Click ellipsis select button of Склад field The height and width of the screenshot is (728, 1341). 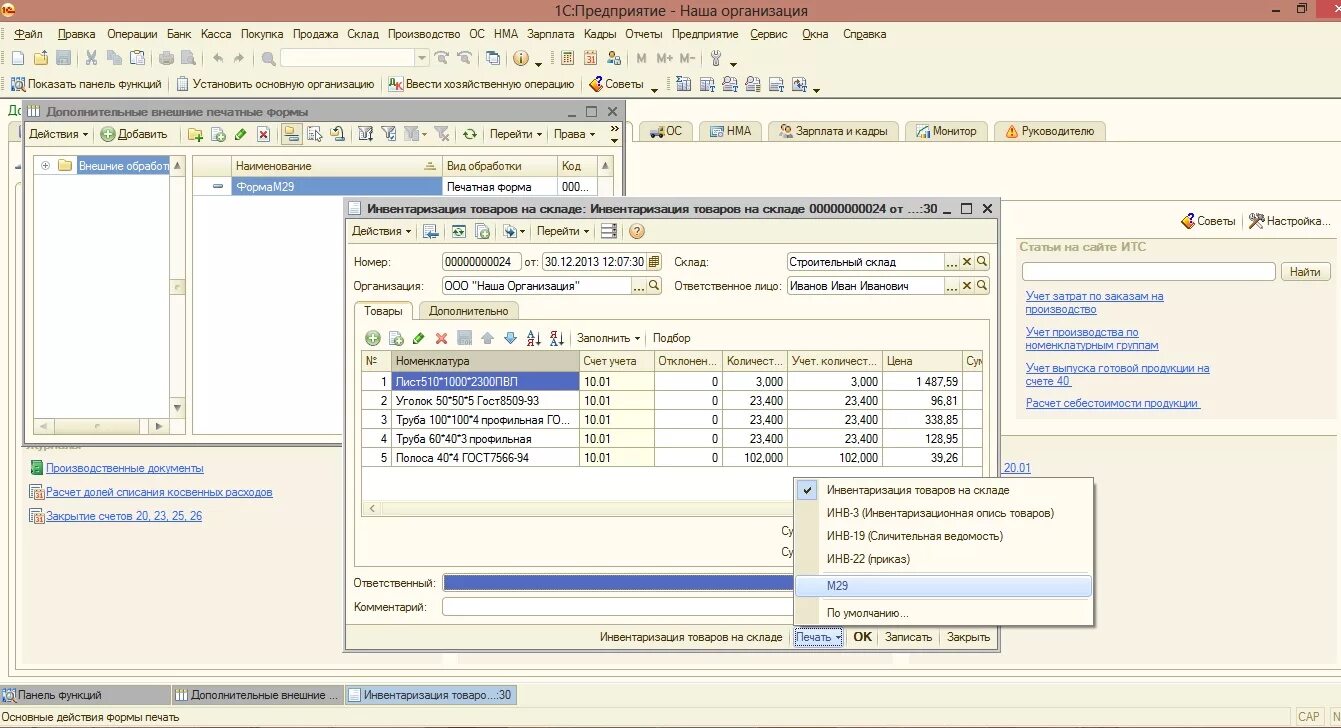coord(952,262)
